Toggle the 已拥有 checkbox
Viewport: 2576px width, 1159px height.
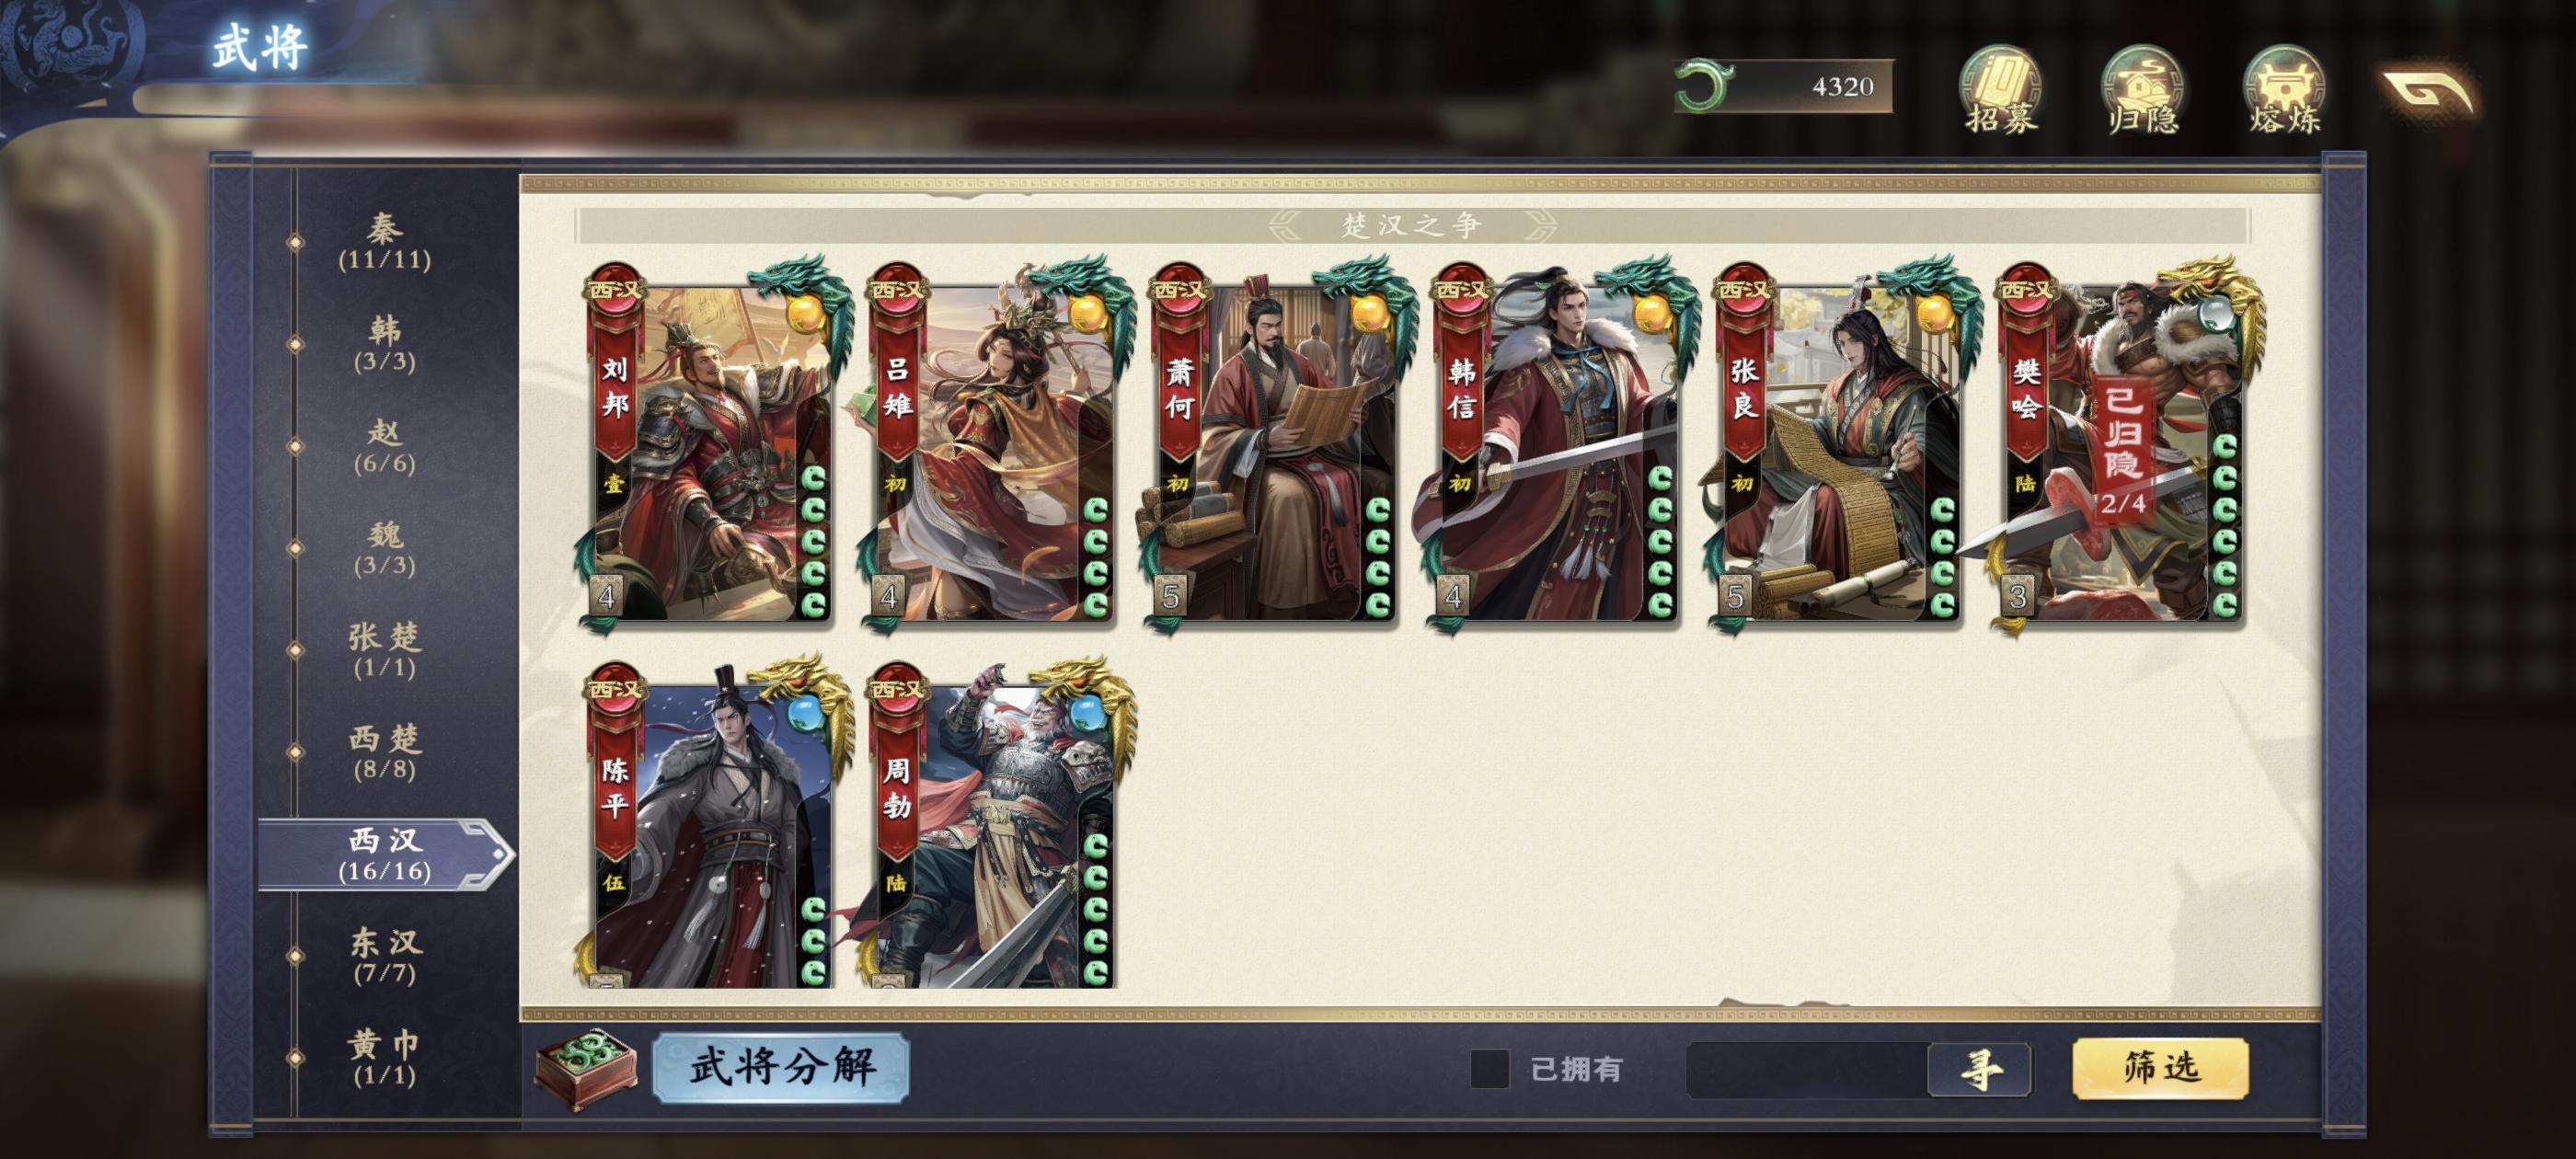[x=1489, y=1069]
